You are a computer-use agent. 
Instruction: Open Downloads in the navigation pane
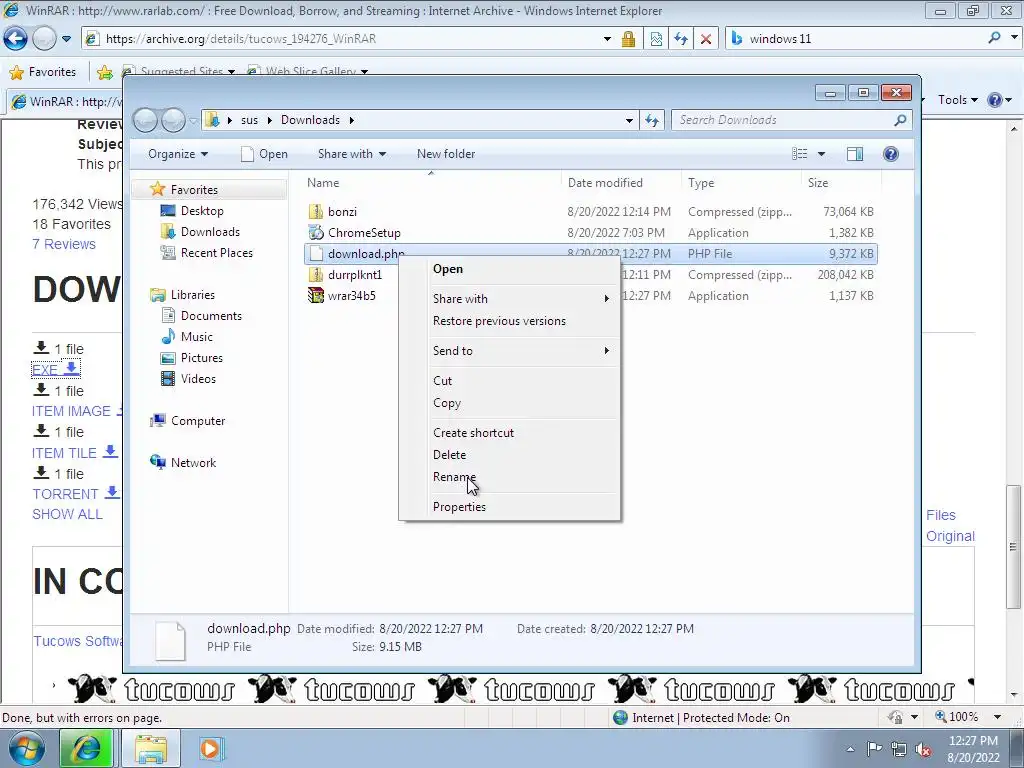[210, 232]
